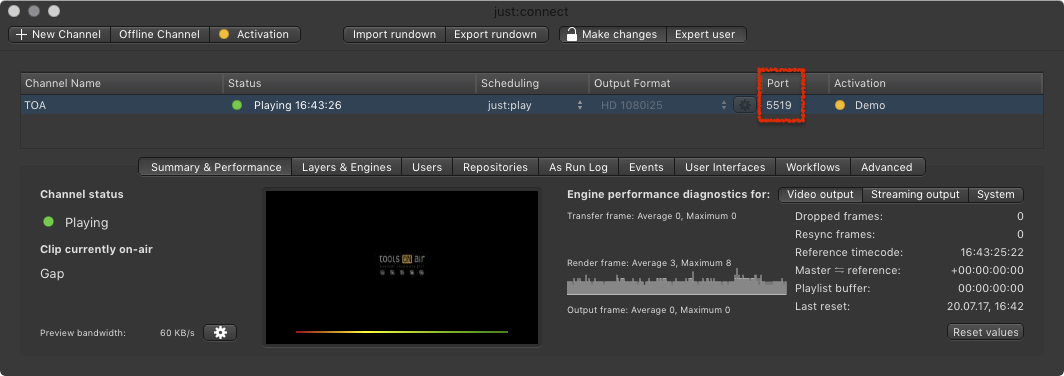Click the Master reference offset value
The width and height of the screenshot is (1064, 376).
point(987,271)
